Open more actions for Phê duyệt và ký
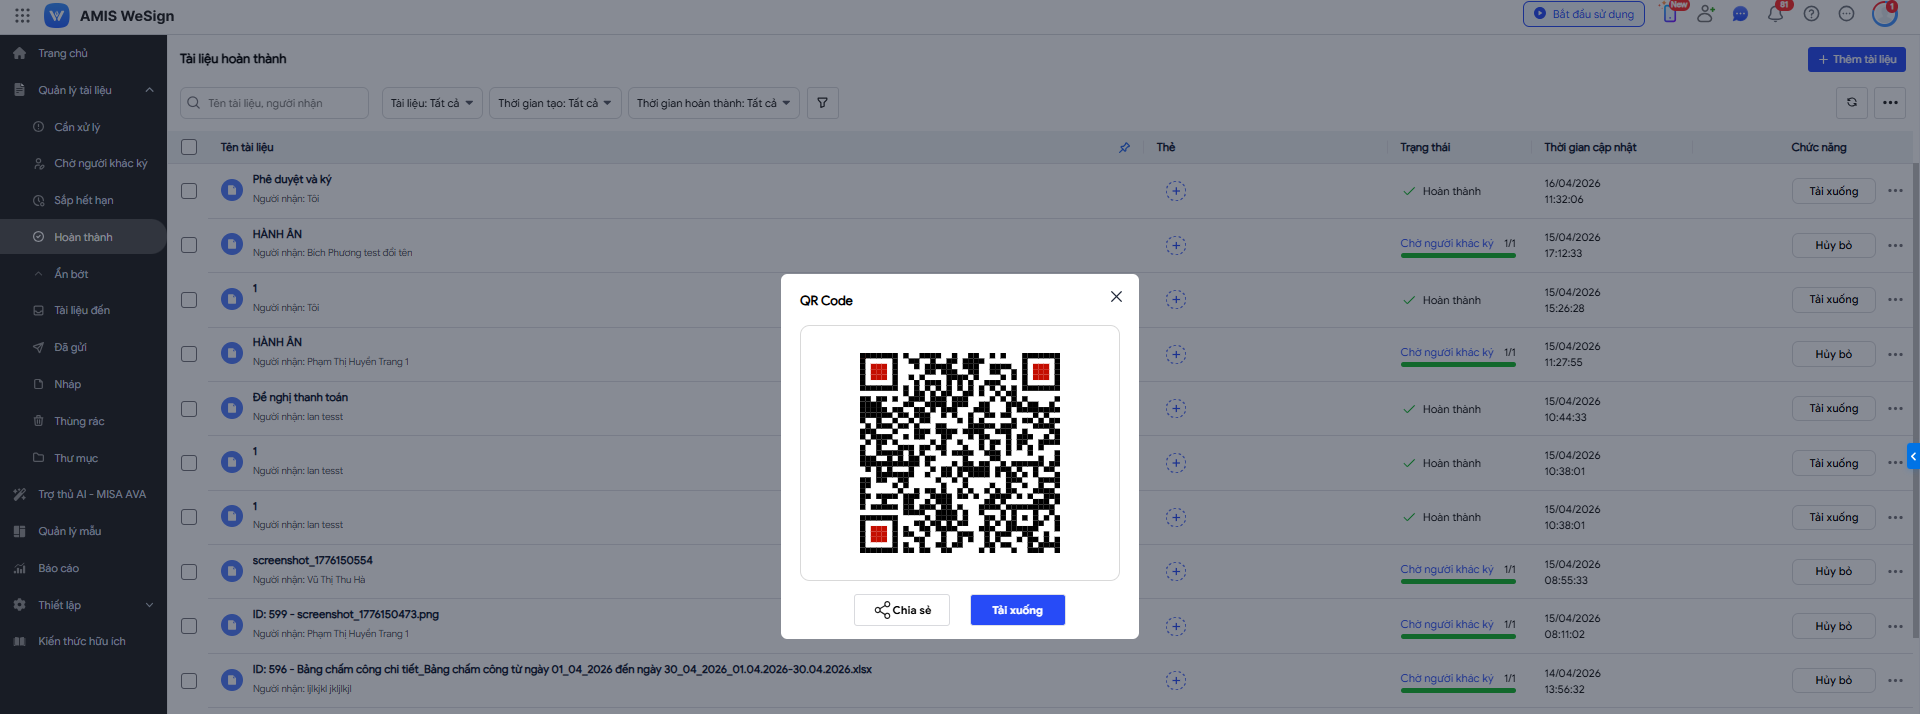 click(x=1895, y=191)
